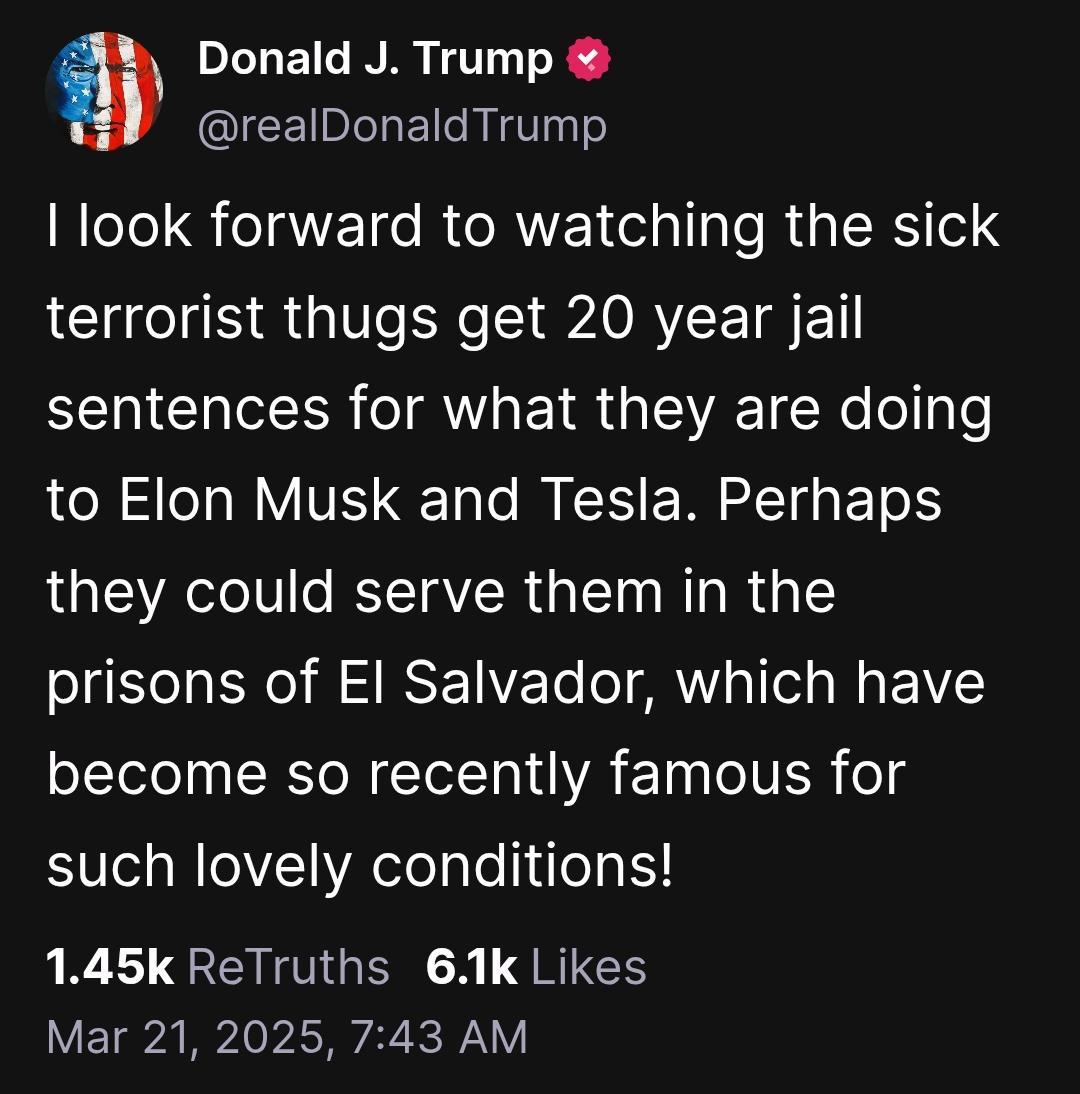Open the @realDonaldTrump handle link
This screenshot has height=1094, width=1080.
[x=402, y=127]
